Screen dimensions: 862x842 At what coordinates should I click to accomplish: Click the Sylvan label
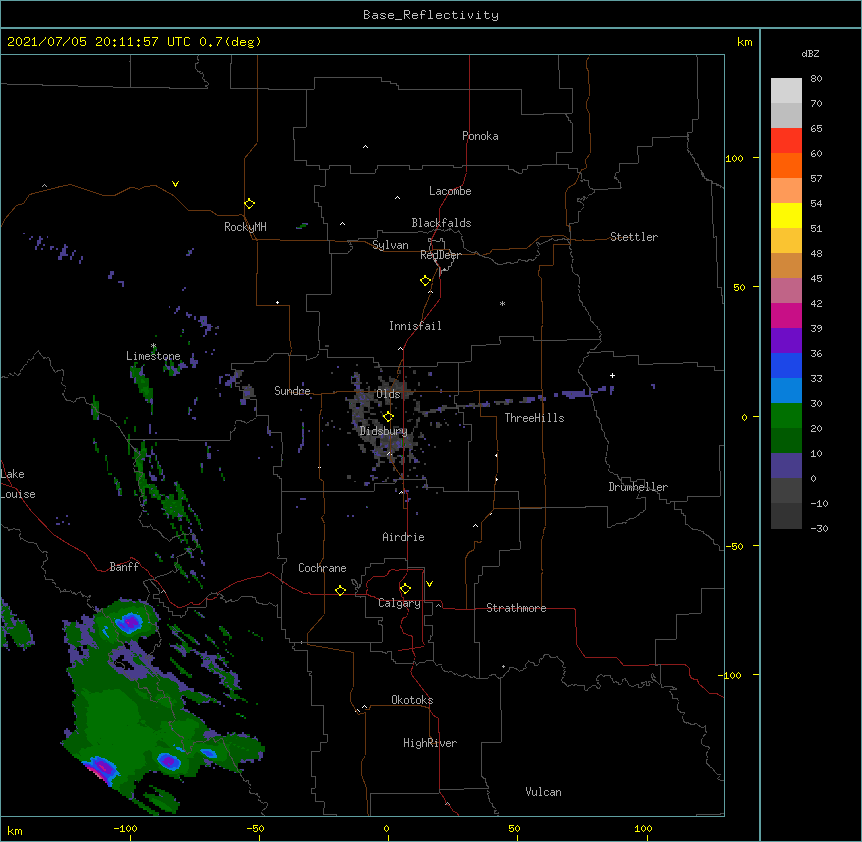pyautogui.click(x=390, y=245)
